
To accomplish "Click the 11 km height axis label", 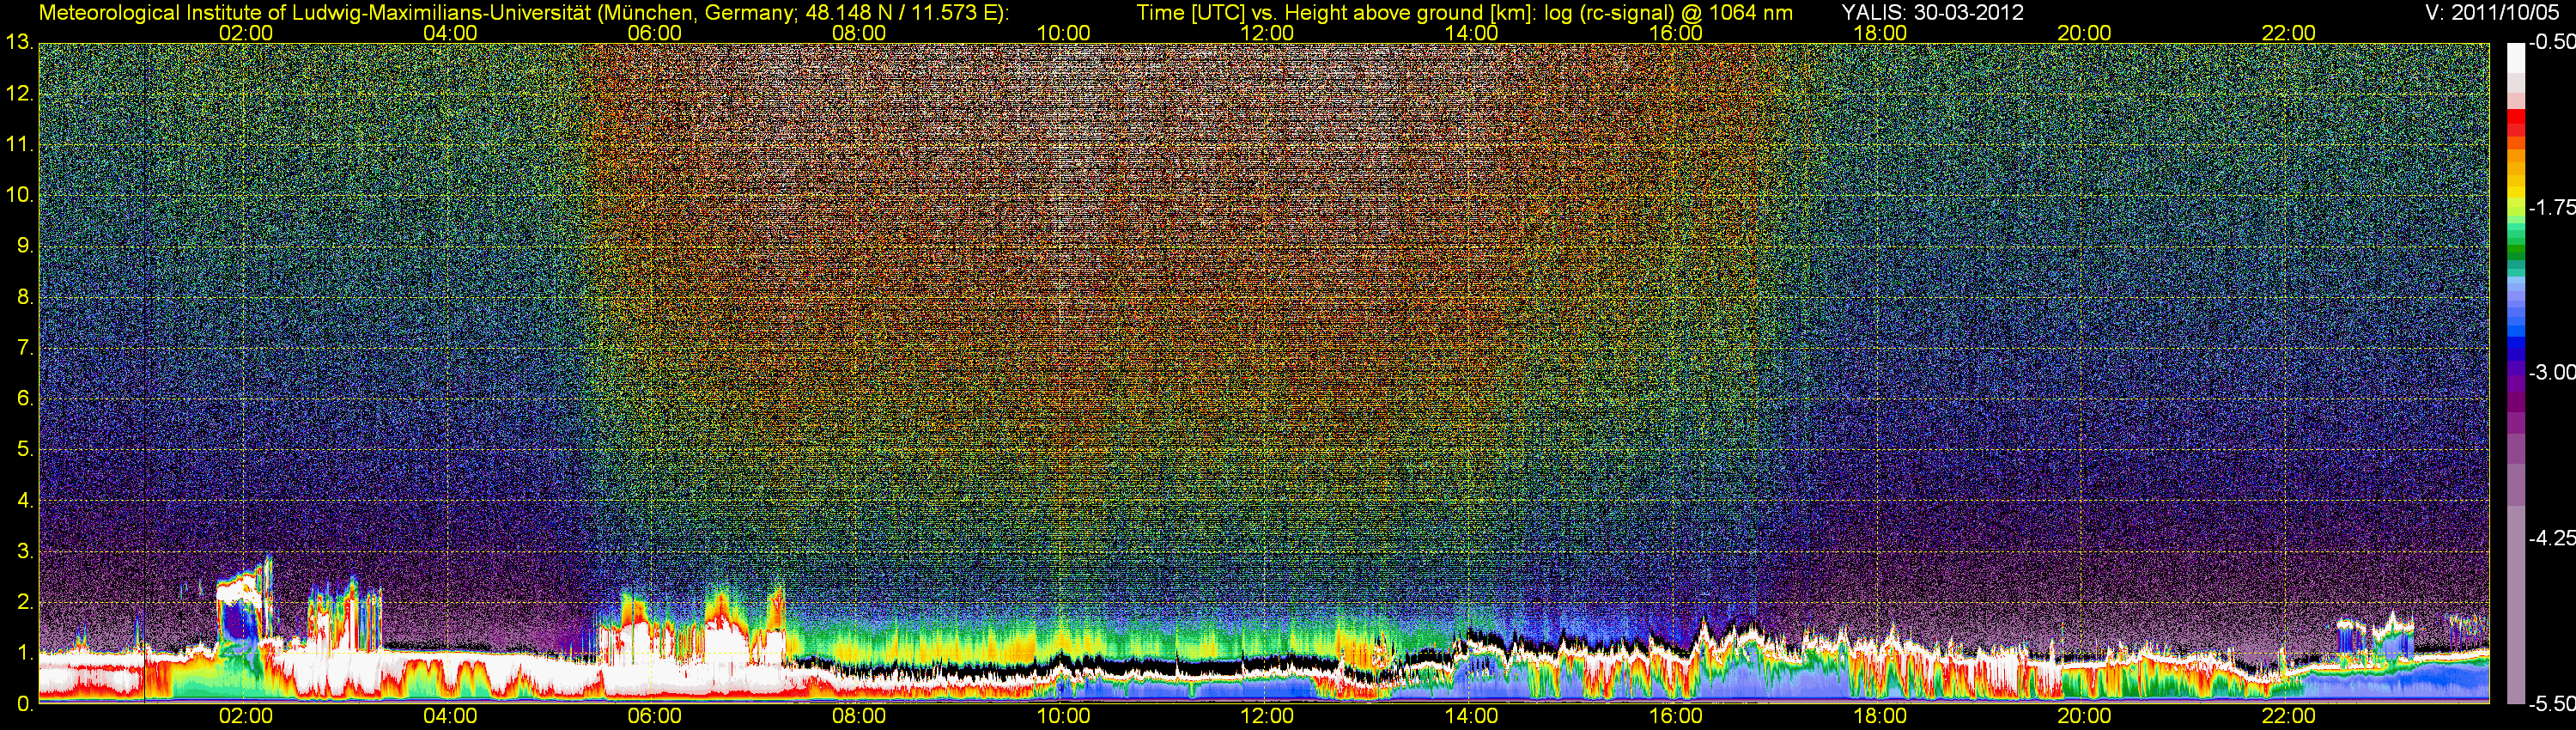I will point(19,145).
